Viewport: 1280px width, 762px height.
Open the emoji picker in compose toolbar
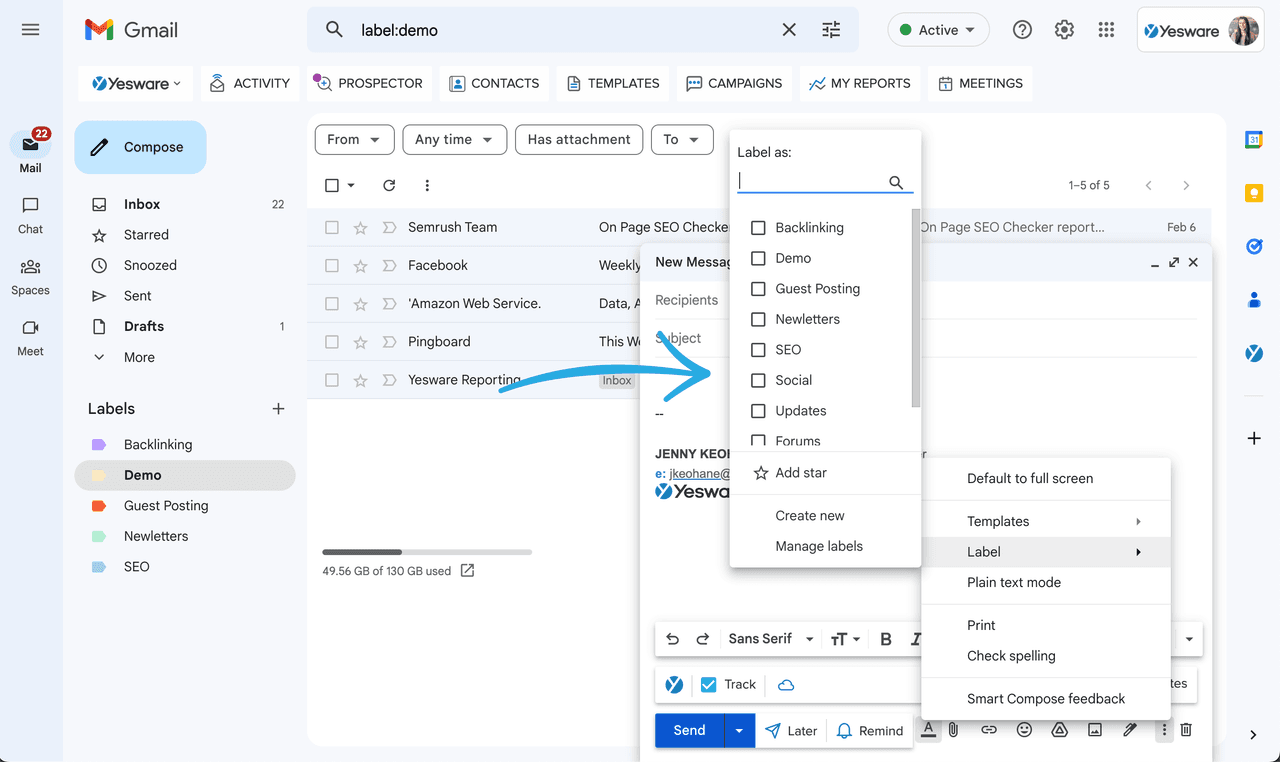[x=1024, y=730]
